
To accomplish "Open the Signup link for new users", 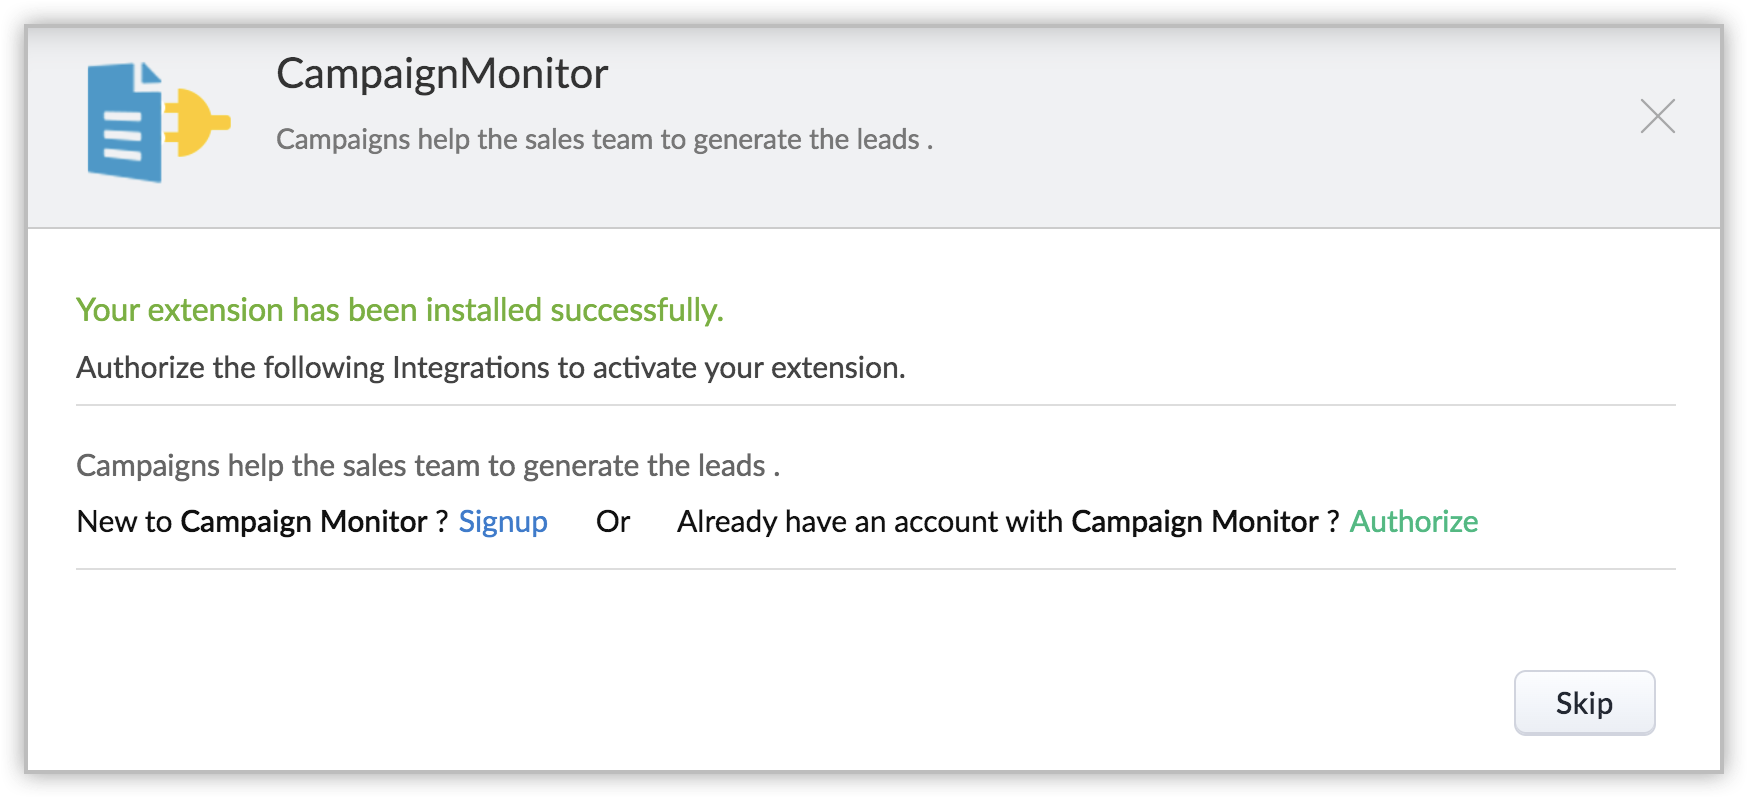I will [503, 522].
